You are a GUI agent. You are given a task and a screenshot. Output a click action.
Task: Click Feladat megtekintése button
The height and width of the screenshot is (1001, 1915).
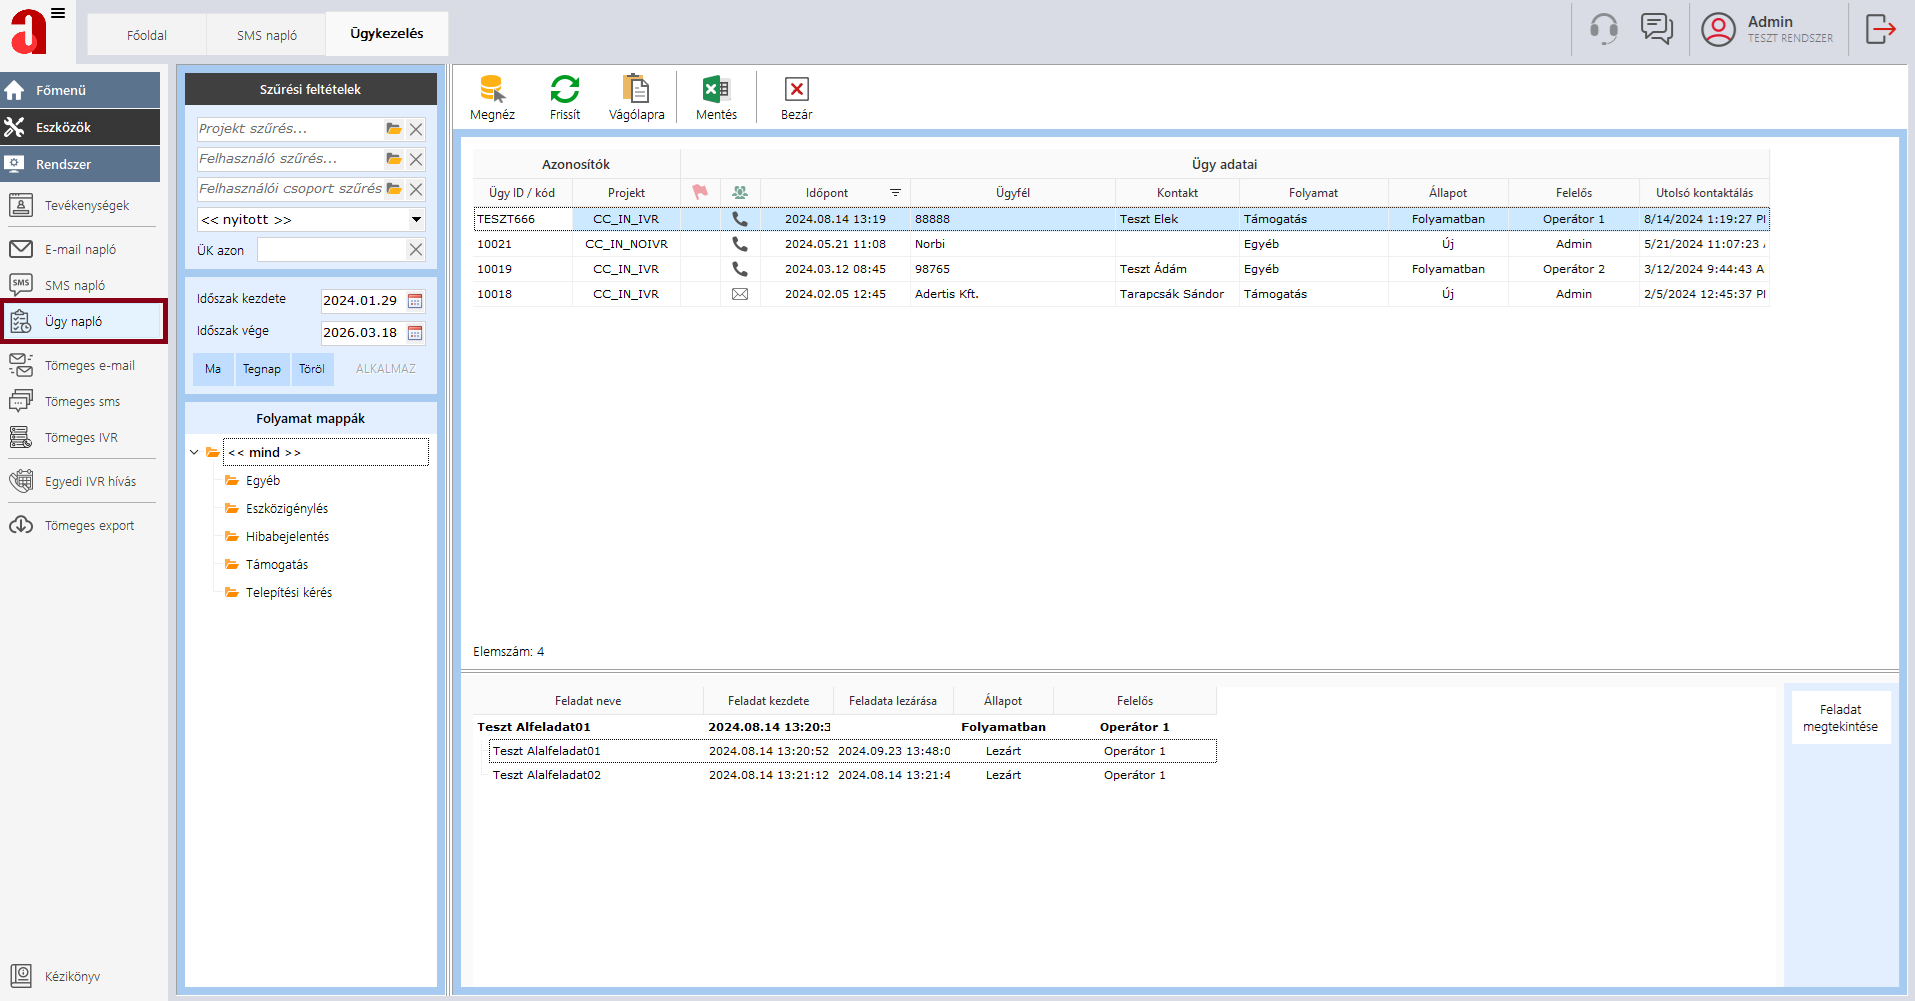(x=1840, y=718)
